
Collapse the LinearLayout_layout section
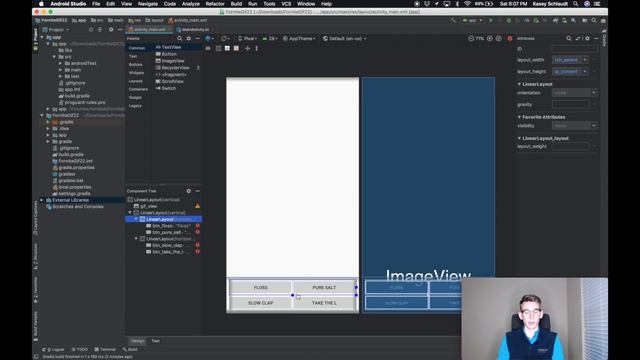[x=519, y=138]
